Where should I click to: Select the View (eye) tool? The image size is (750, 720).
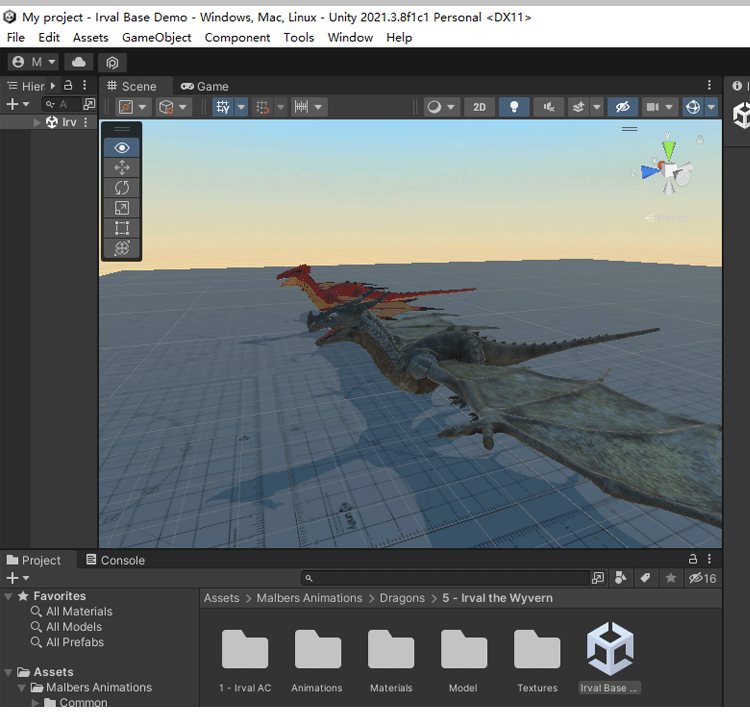(x=122, y=147)
